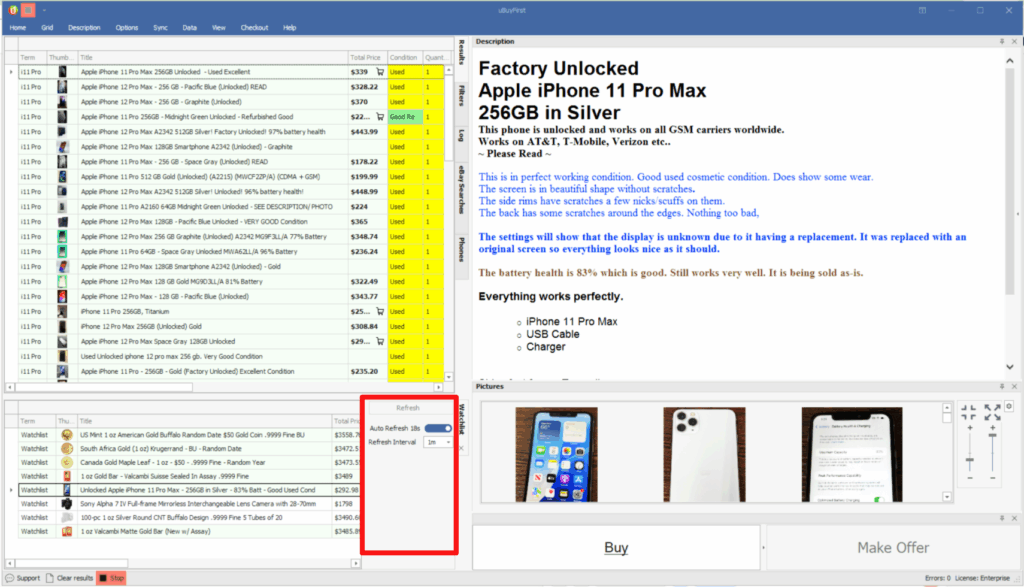Click the expand-outward arrows icon in Pictures
1024x587 pixels.
[x=993, y=412]
